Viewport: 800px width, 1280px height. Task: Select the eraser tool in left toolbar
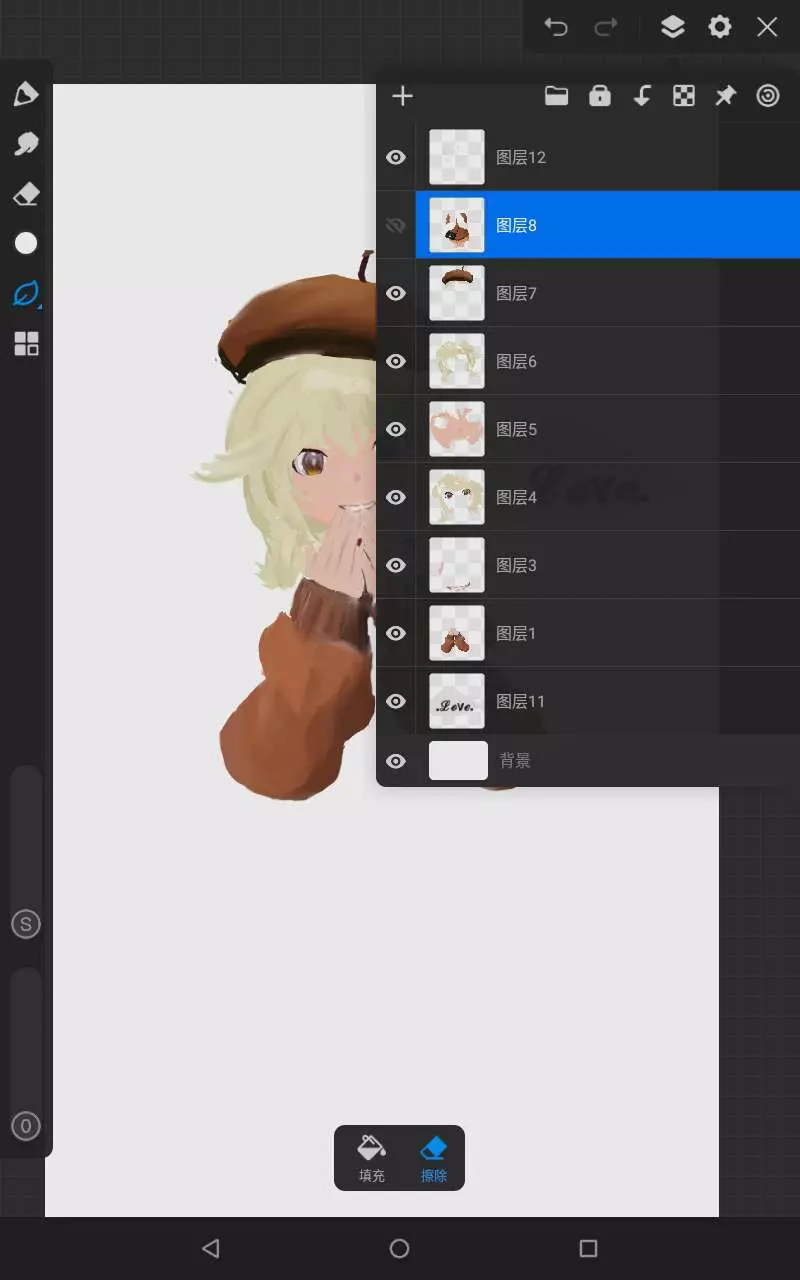[26, 194]
